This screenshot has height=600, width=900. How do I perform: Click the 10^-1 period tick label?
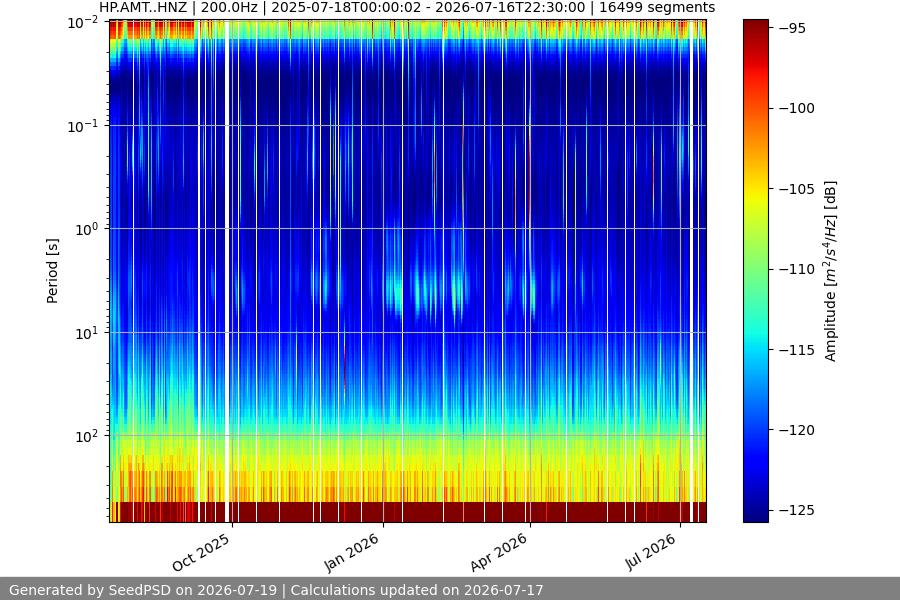(x=83, y=126)
